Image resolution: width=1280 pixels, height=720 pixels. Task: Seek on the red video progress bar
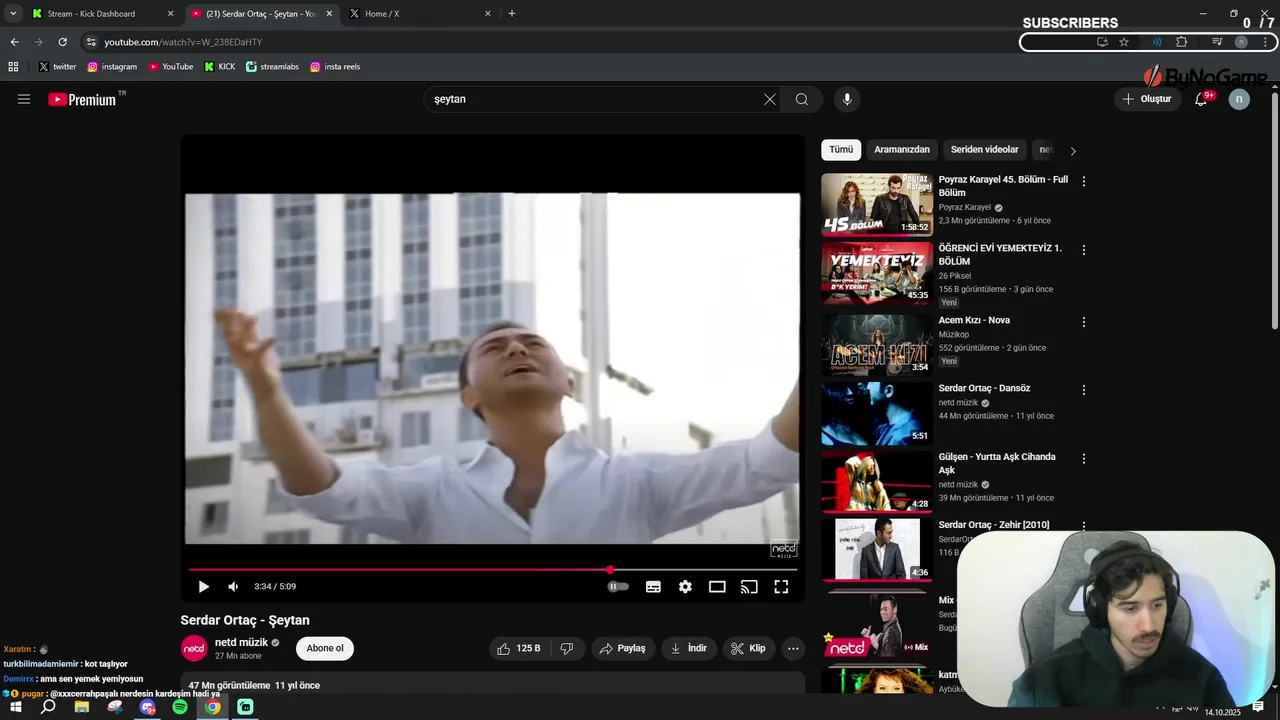pyautogui.click(x=492, y=570)
